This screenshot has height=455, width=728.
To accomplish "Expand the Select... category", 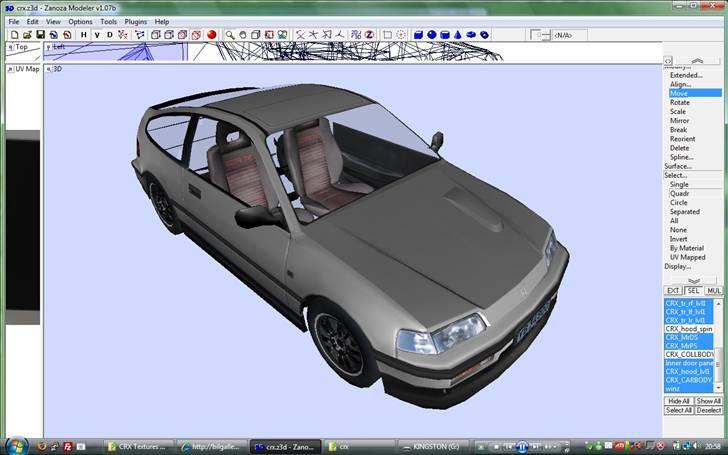I will [x=676, y=176].
